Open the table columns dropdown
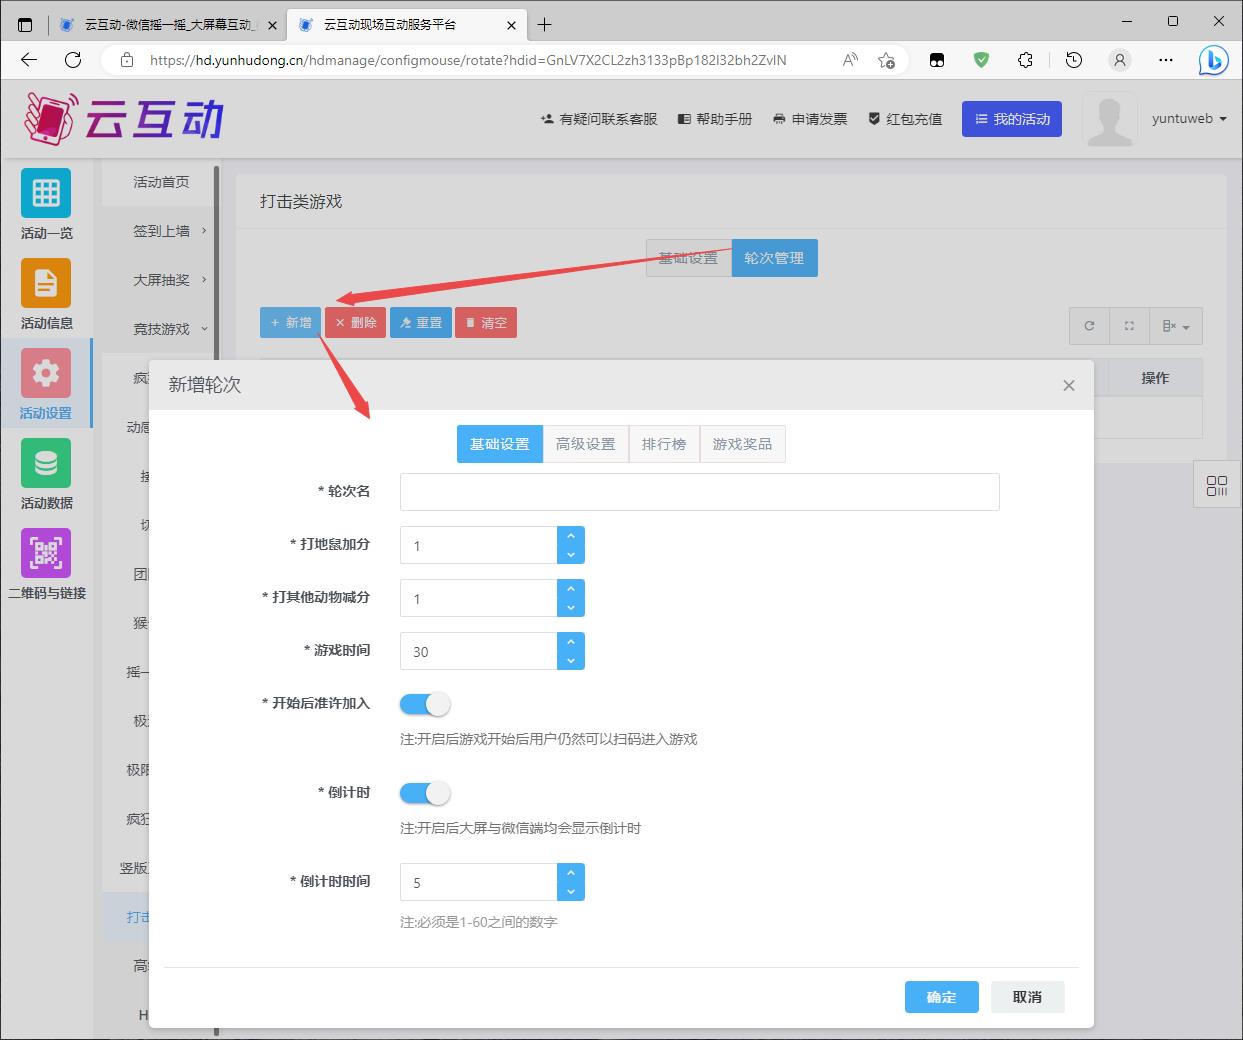1243x1040 pixels. pyautogui.click(x=1175, y=326)
